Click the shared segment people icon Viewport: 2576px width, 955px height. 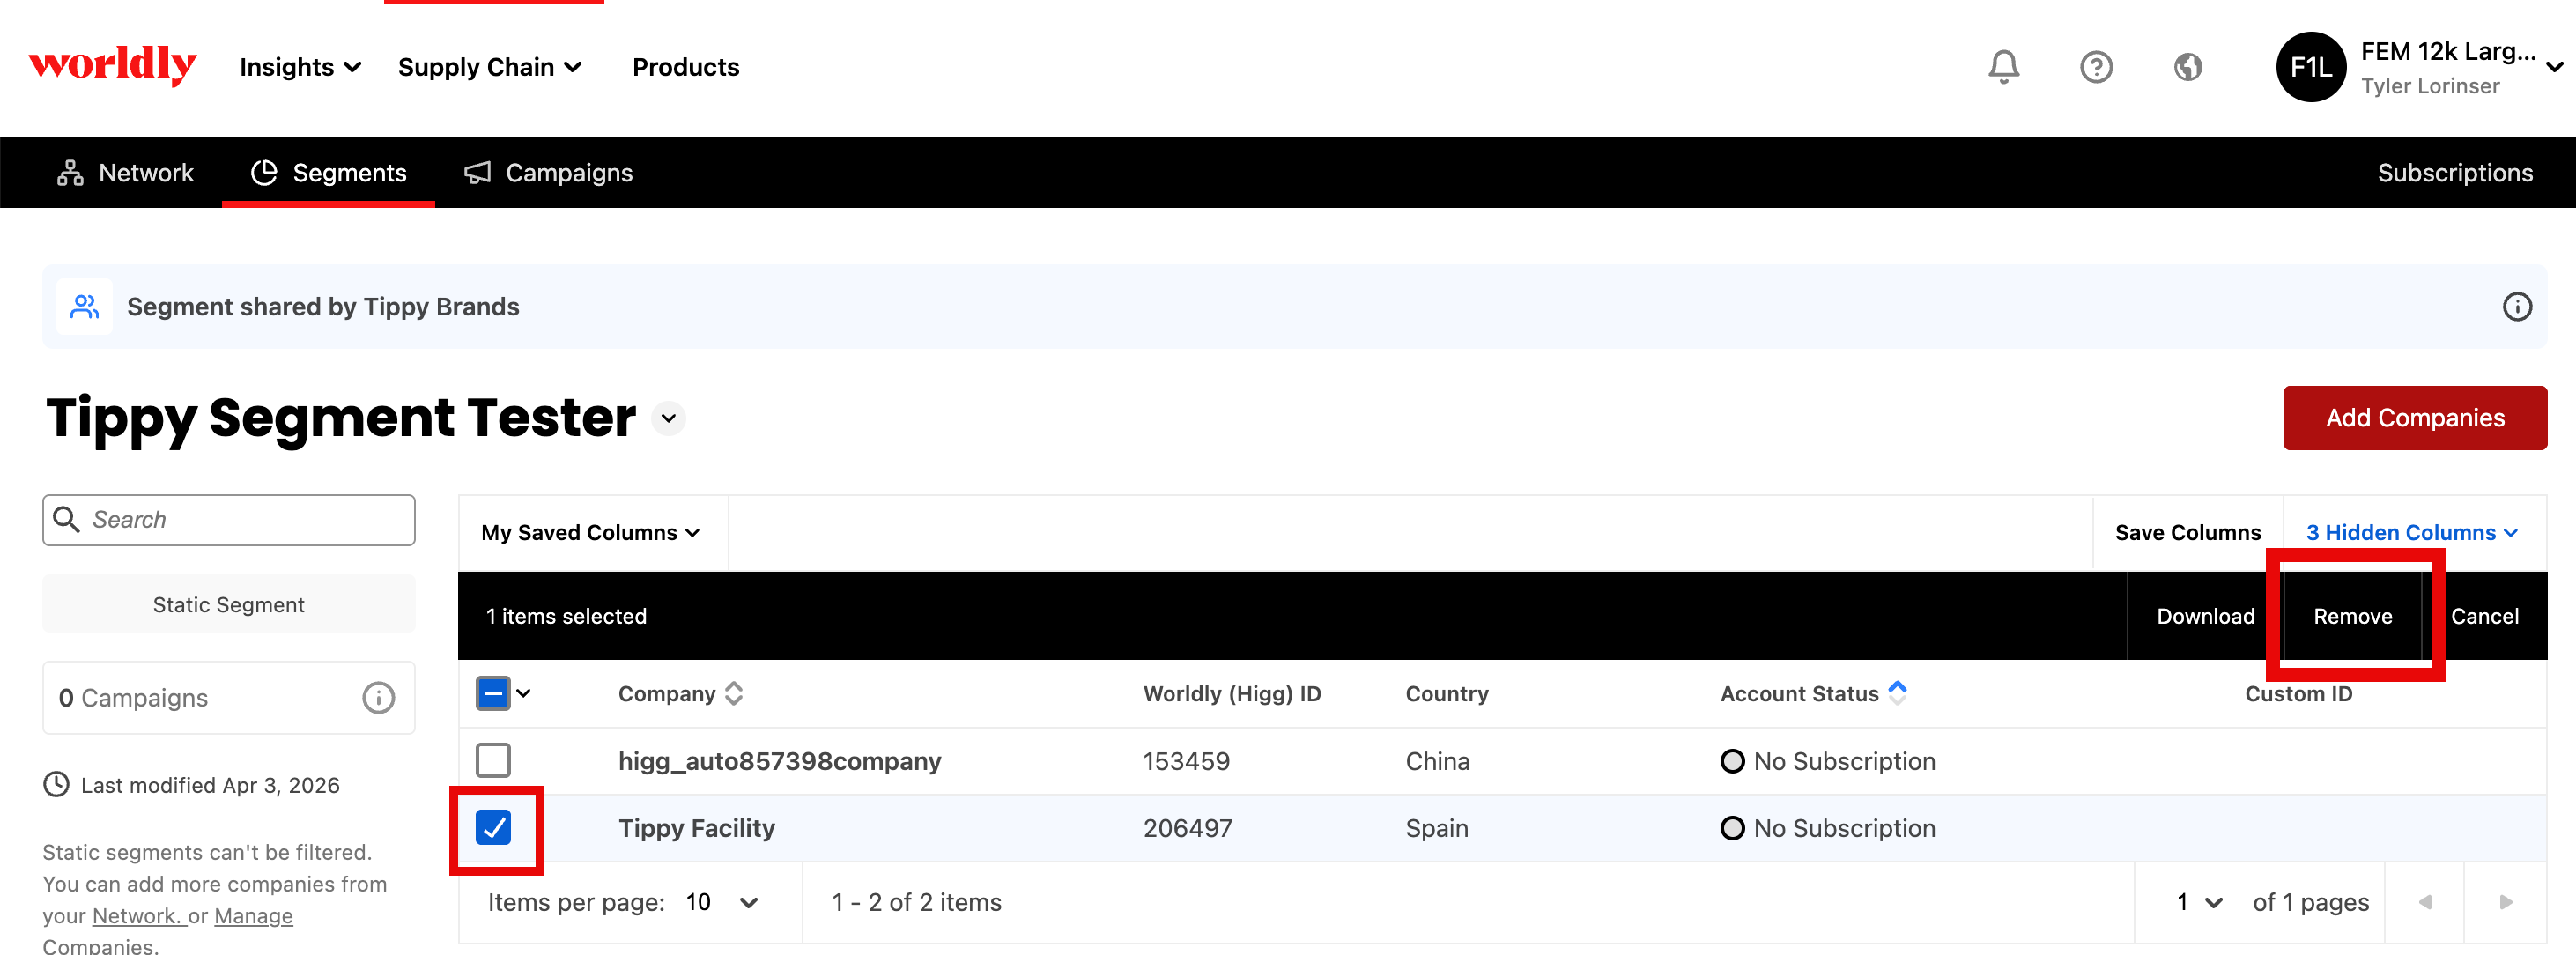(x=85, y=307)
